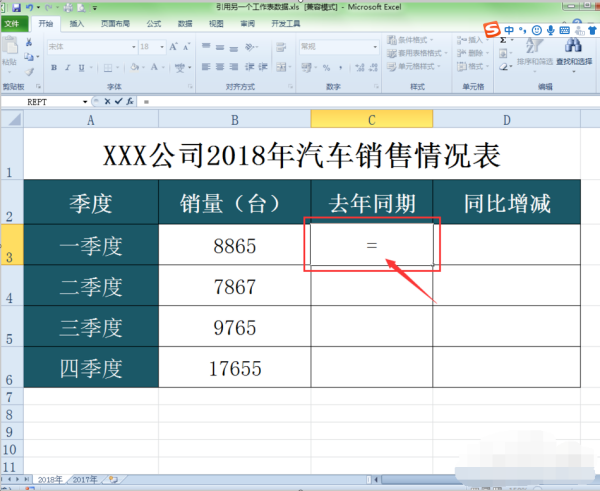Click the cell borders icon
Screen dimensions: 600x491
click(108, 68)
